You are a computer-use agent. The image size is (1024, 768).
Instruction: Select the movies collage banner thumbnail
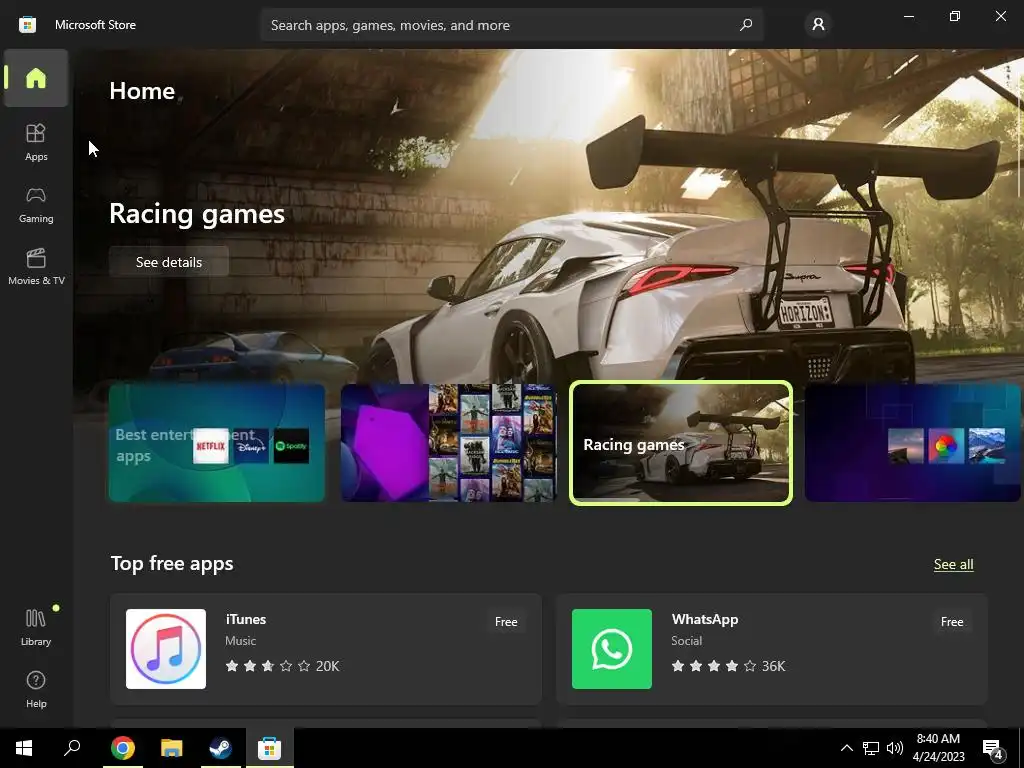pyautogui.click(x=449, y=443)
